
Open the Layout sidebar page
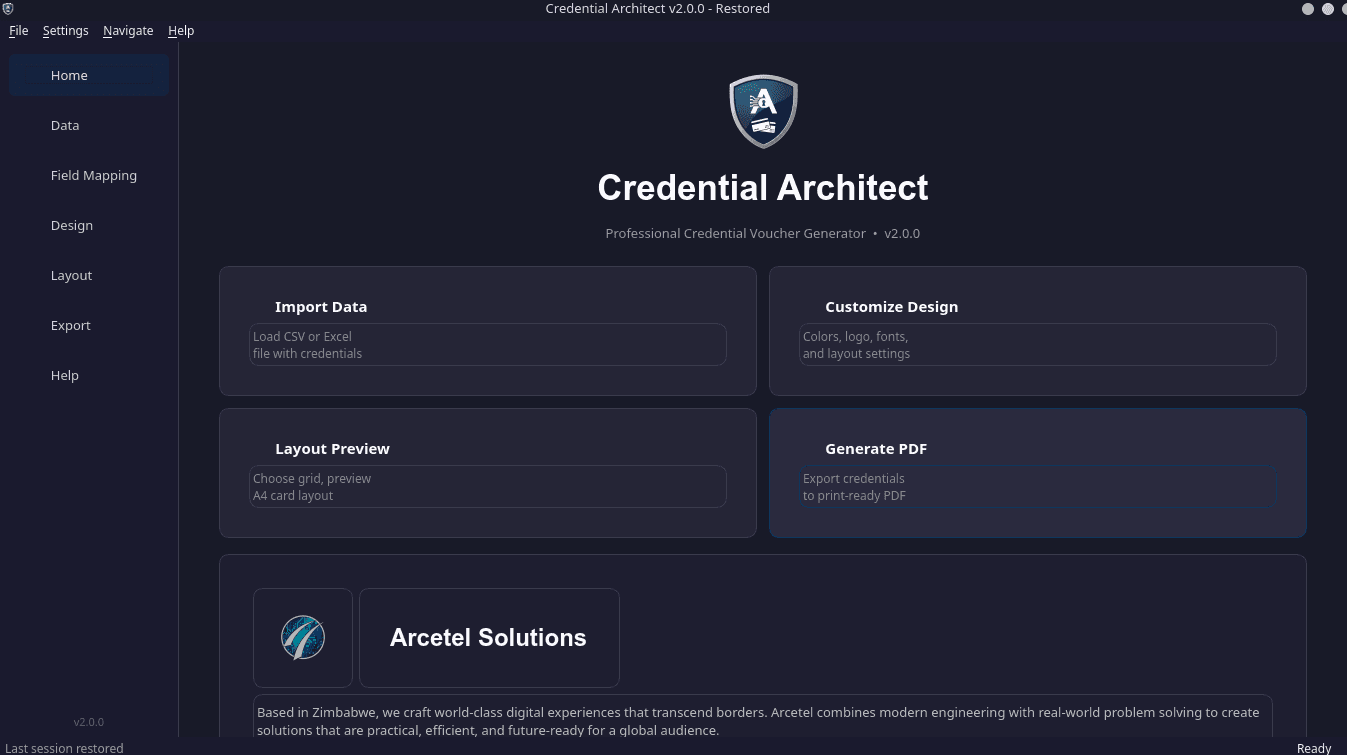(x=89, y=275)
